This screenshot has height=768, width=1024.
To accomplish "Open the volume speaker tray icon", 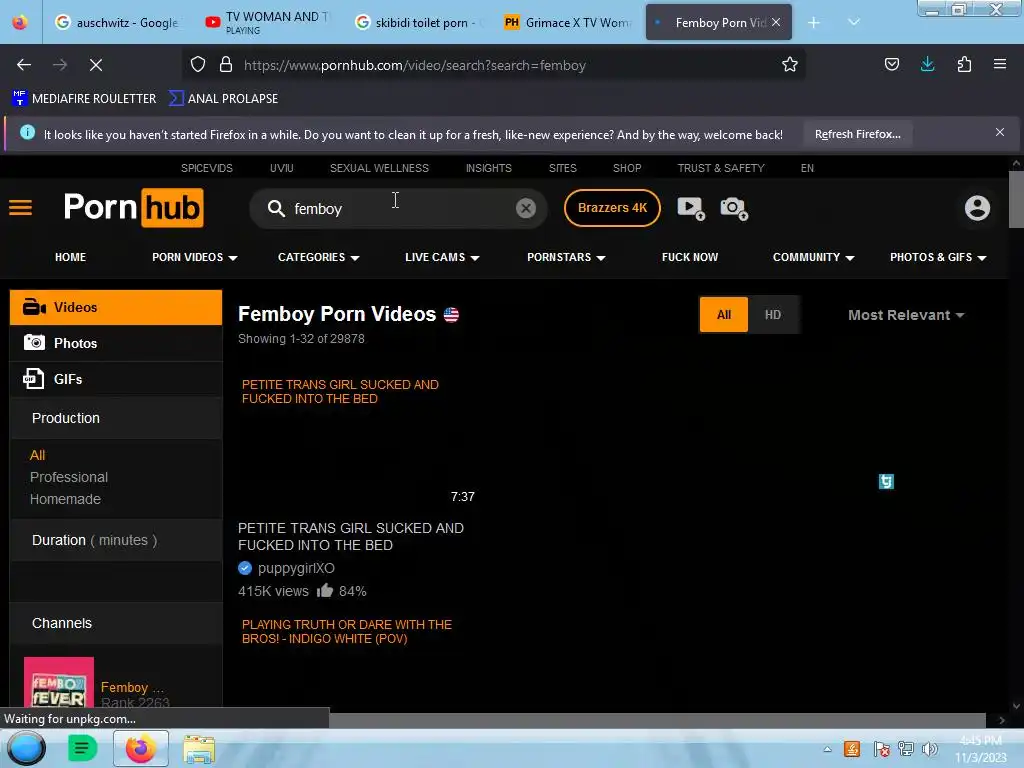I will tap(929, 749).
